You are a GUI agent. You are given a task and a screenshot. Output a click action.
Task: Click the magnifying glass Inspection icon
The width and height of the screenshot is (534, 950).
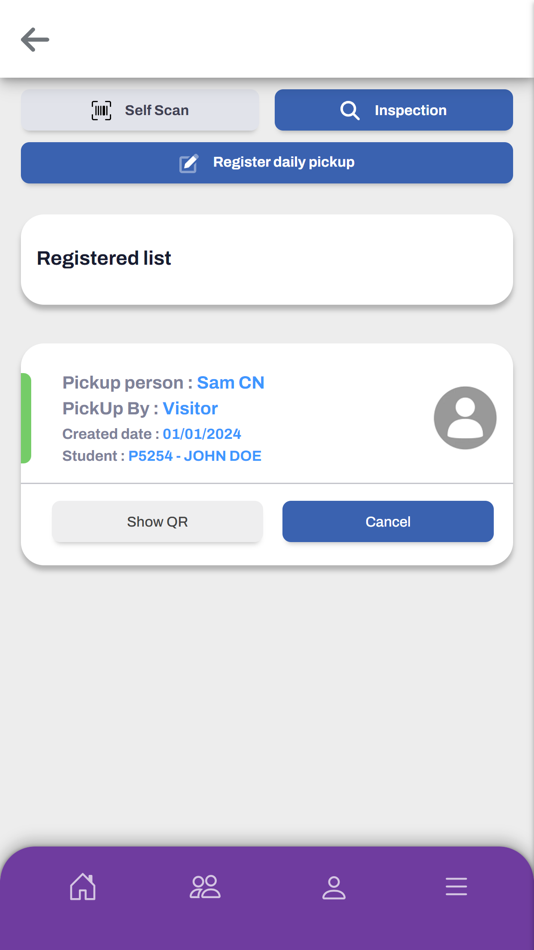(350, 110)
